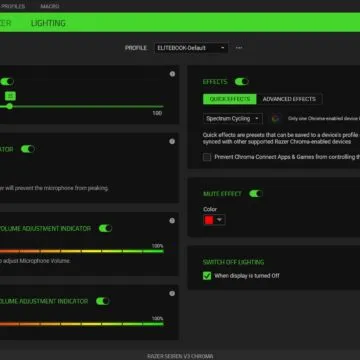Click the 'prevent the microphone from peaking' text

54,188
